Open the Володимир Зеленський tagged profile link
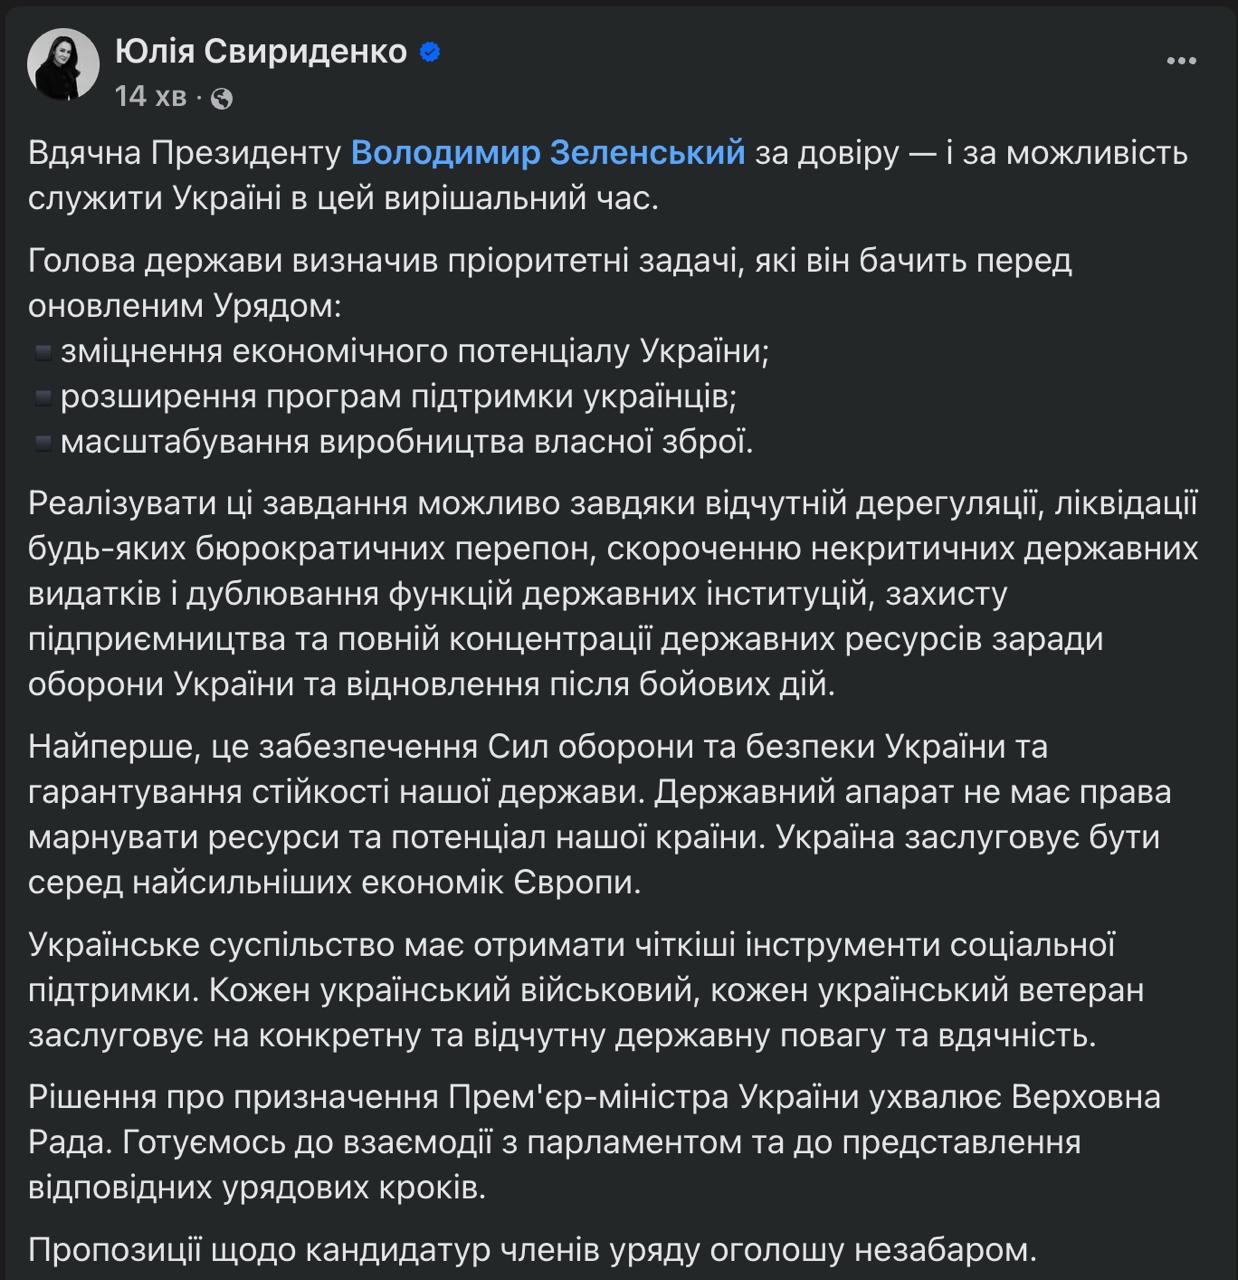Viewport: 1238px width, 1280px height. tap(548, 152)
